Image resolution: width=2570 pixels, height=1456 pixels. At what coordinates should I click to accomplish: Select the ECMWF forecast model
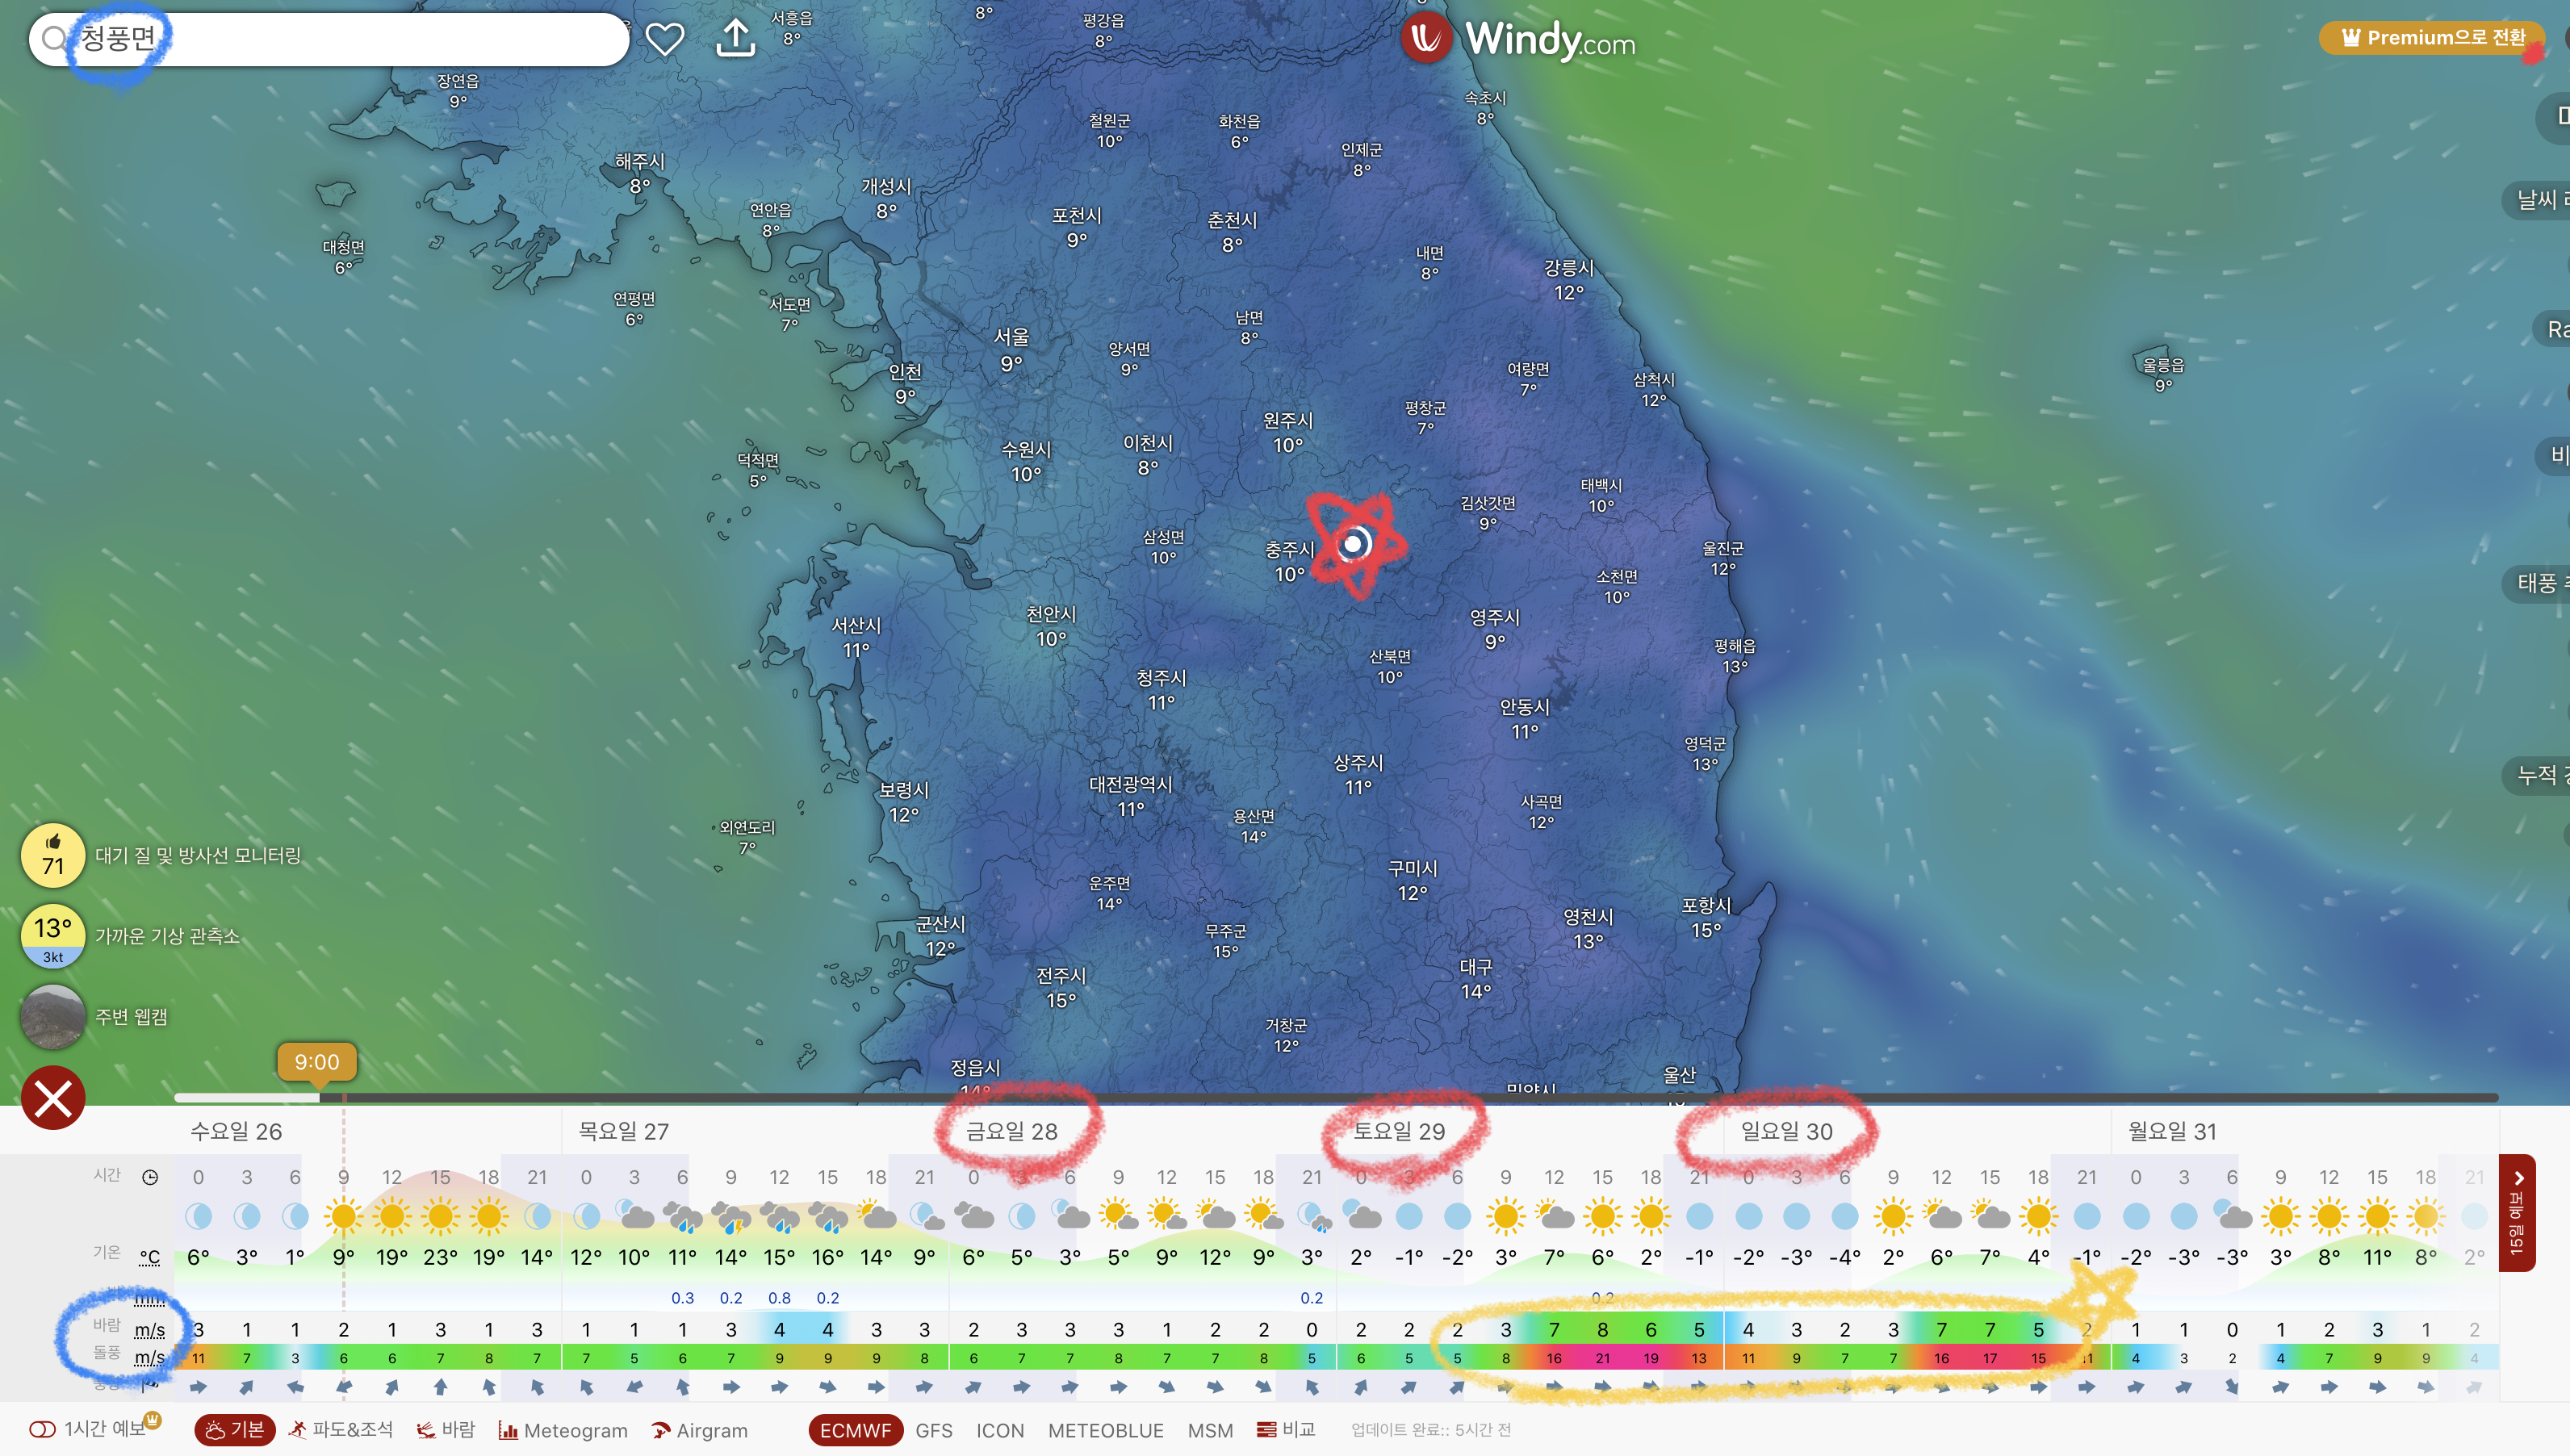coord(854,1430)
